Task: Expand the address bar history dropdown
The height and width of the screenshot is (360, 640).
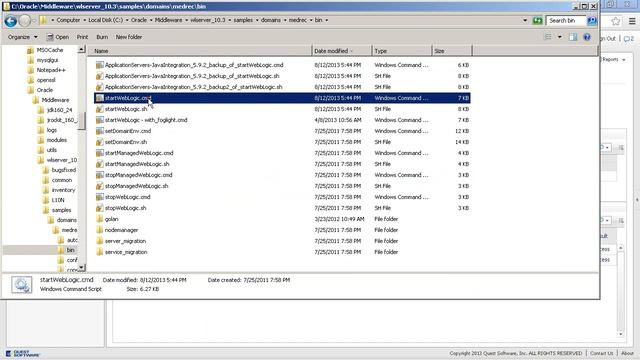Action: [x=525, y=20]
